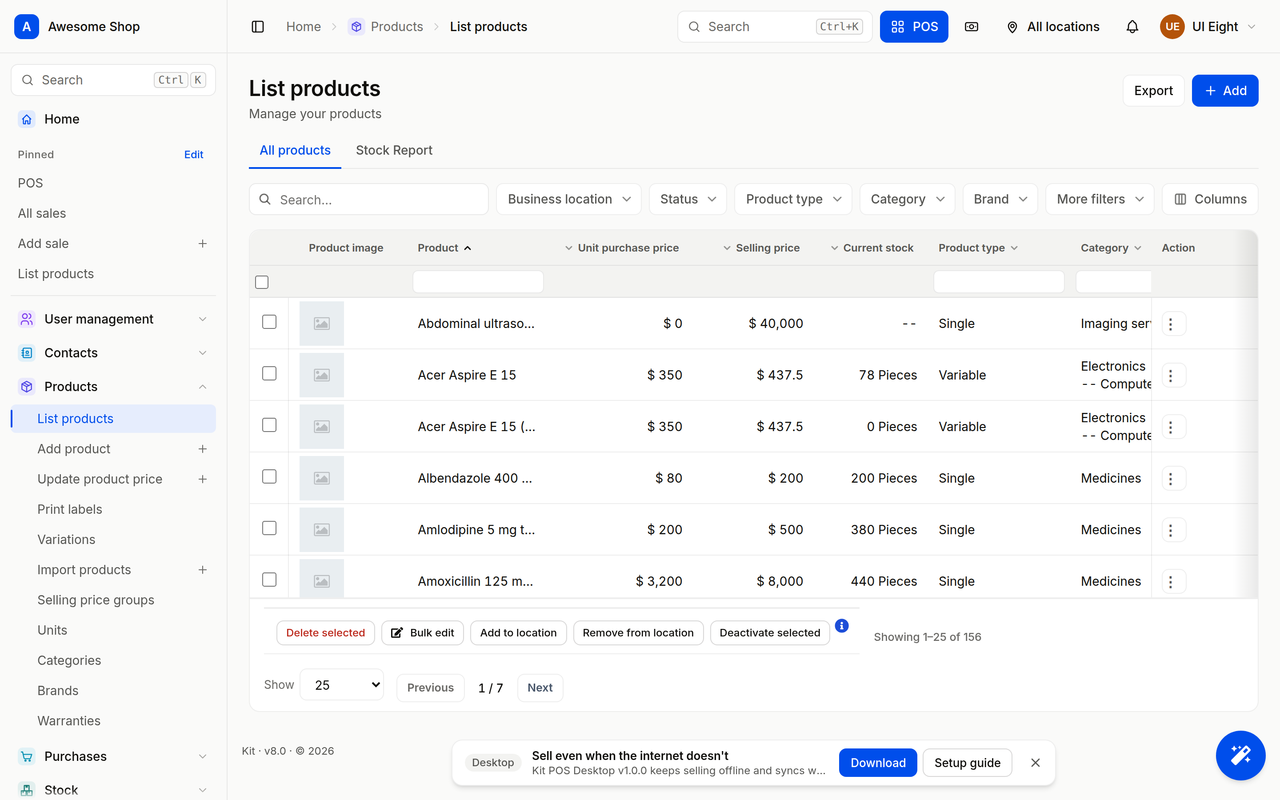The width and height of the screenshot is (1280, 800).
Task: Toggle the select-all products checkbox
Action: 262,282
